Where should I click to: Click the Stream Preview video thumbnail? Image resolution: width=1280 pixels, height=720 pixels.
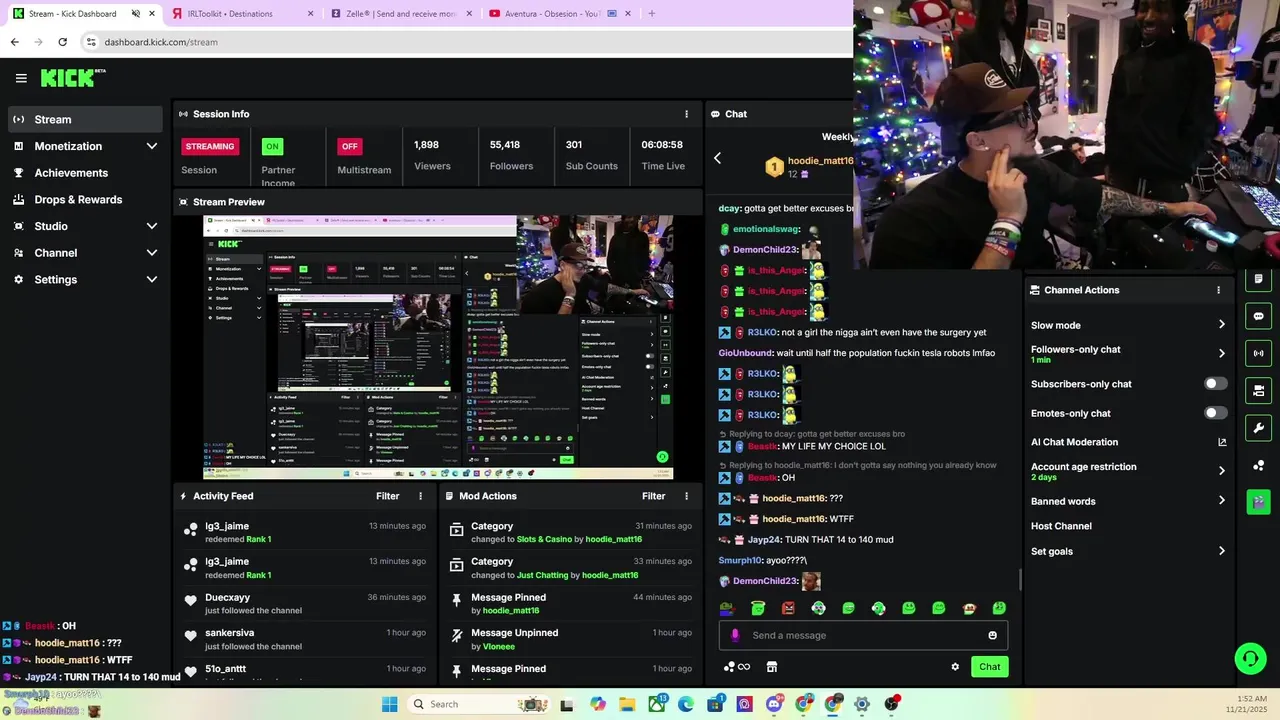pyautogui.click(x=438, y=348)
